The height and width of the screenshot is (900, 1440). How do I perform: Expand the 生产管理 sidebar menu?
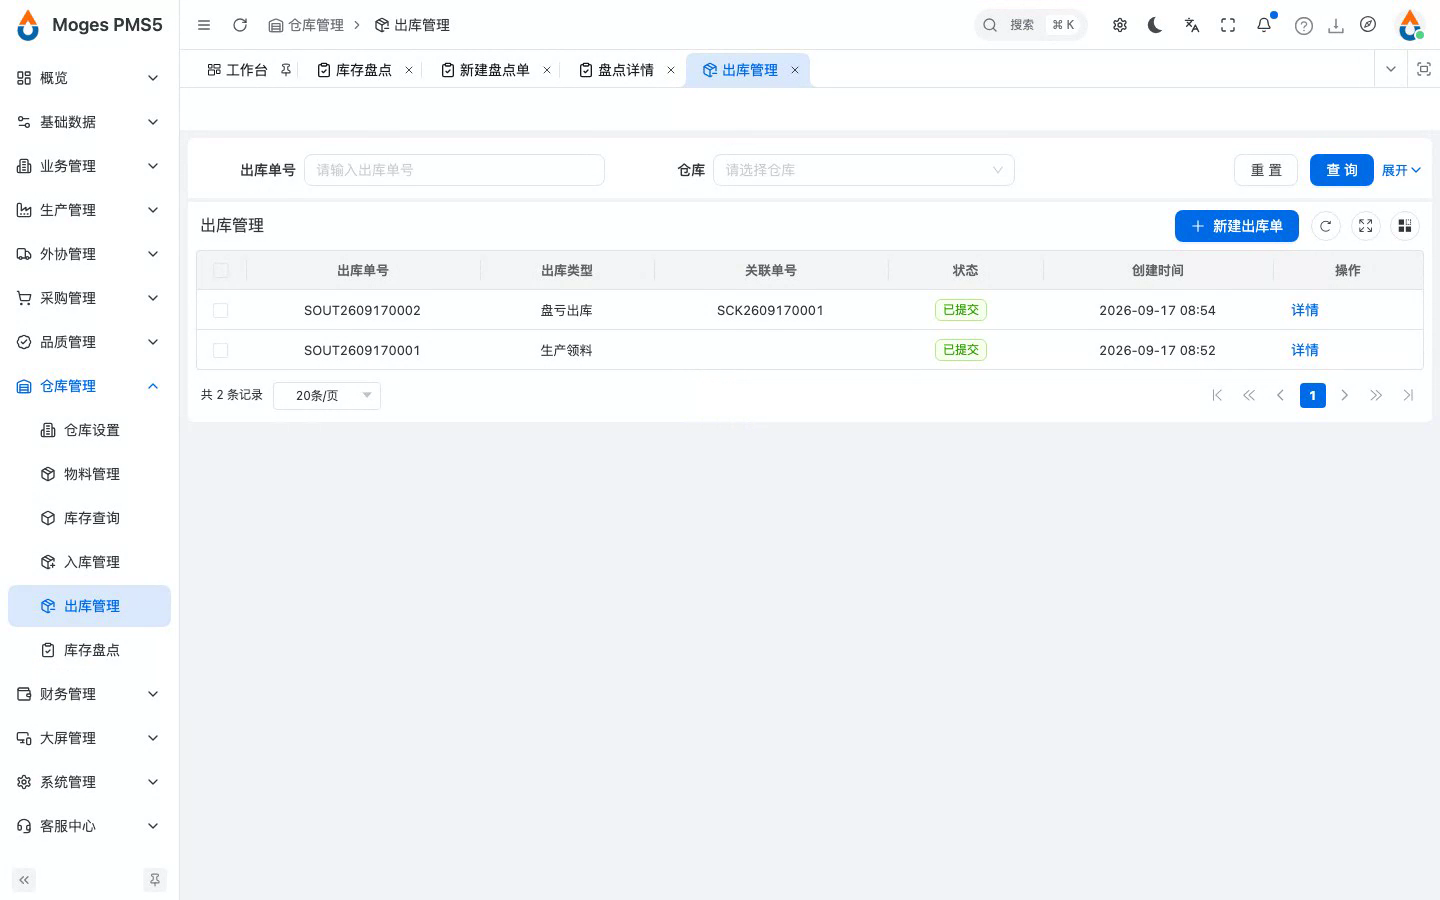pyautogui.click(x=89, y=210)
